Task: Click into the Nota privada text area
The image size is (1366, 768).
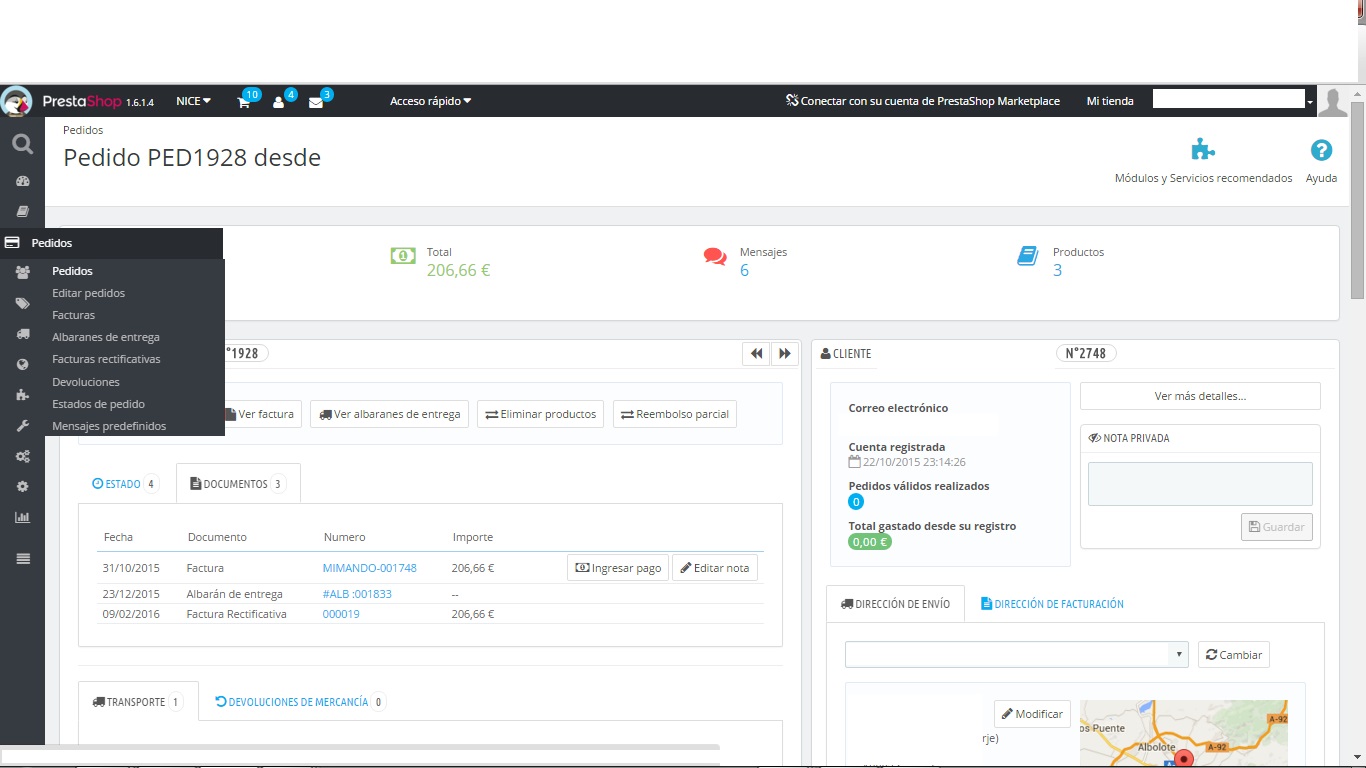Action: pyautogui.click(x=1200, y=484)
